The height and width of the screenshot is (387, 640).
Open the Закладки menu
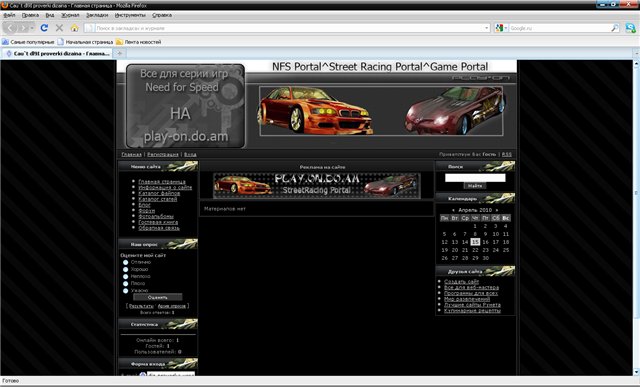(97, 15)
